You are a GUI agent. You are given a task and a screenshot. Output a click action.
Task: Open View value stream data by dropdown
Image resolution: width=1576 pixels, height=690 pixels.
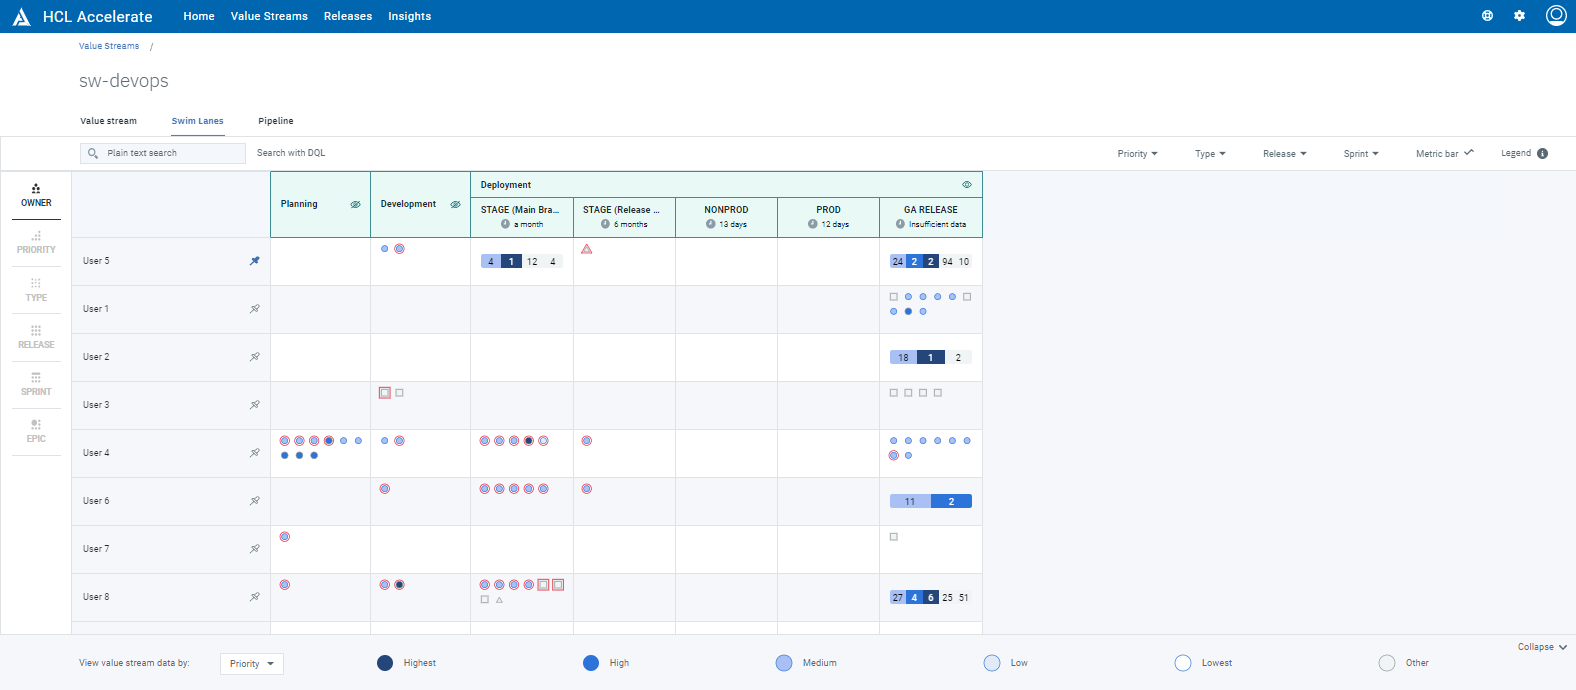252,664
